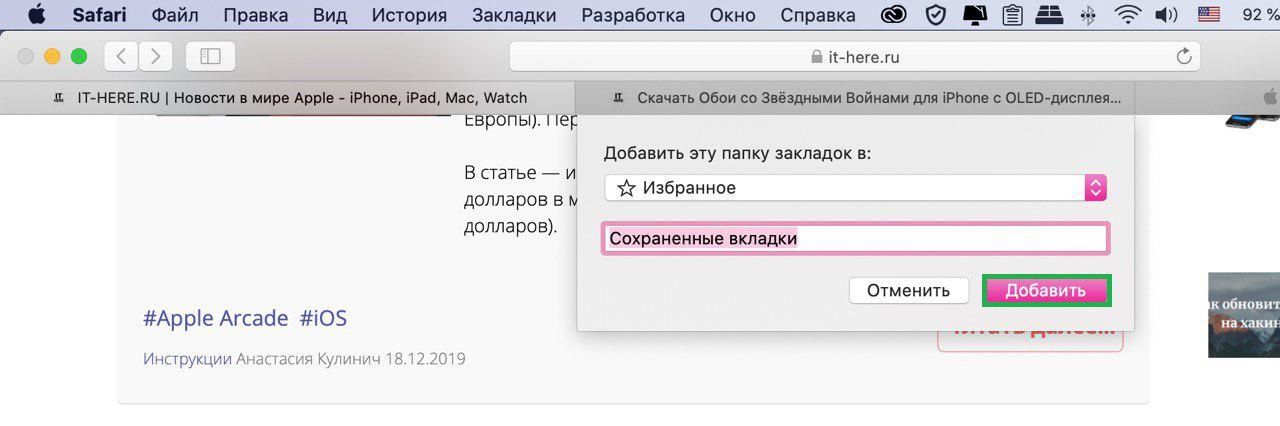Open the US flag input source menu

[x=1209, y=15]
